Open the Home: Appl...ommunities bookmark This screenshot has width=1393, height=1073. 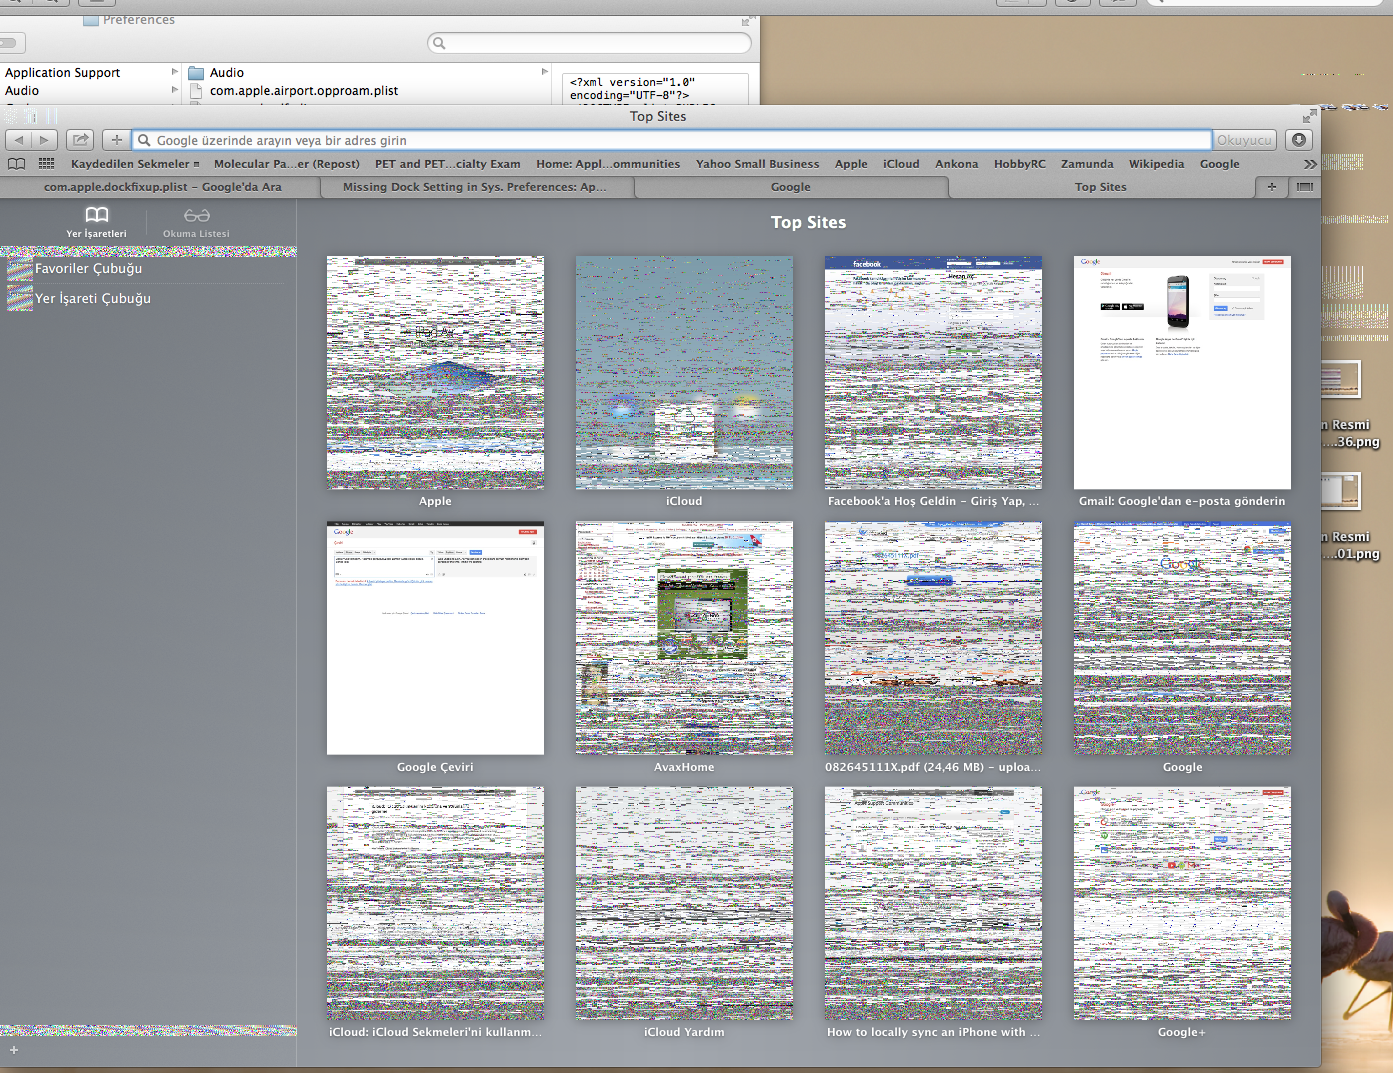608,164
